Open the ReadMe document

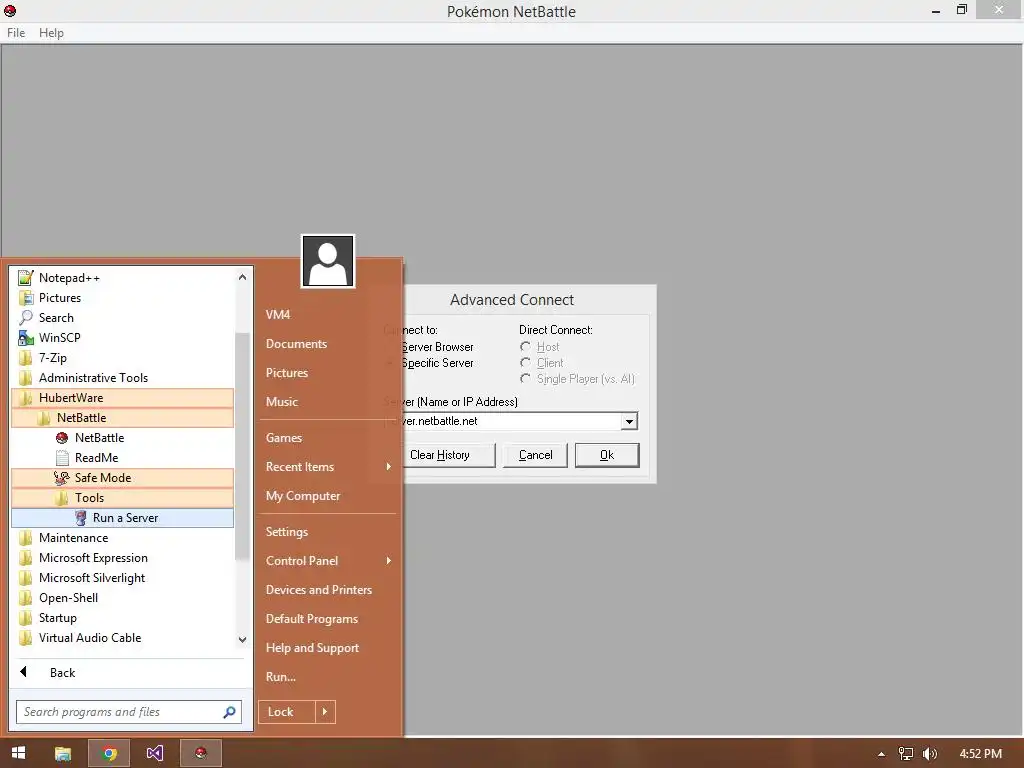click(122, 458)
